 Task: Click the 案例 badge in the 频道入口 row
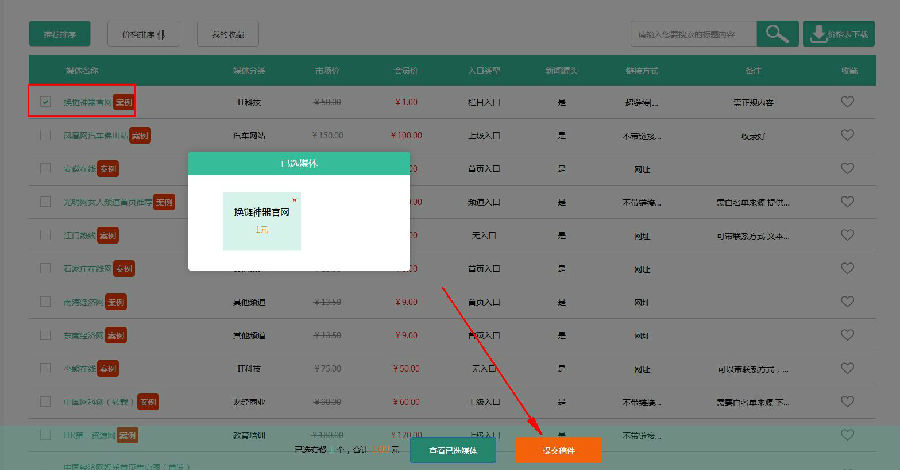tap(164, 202)
